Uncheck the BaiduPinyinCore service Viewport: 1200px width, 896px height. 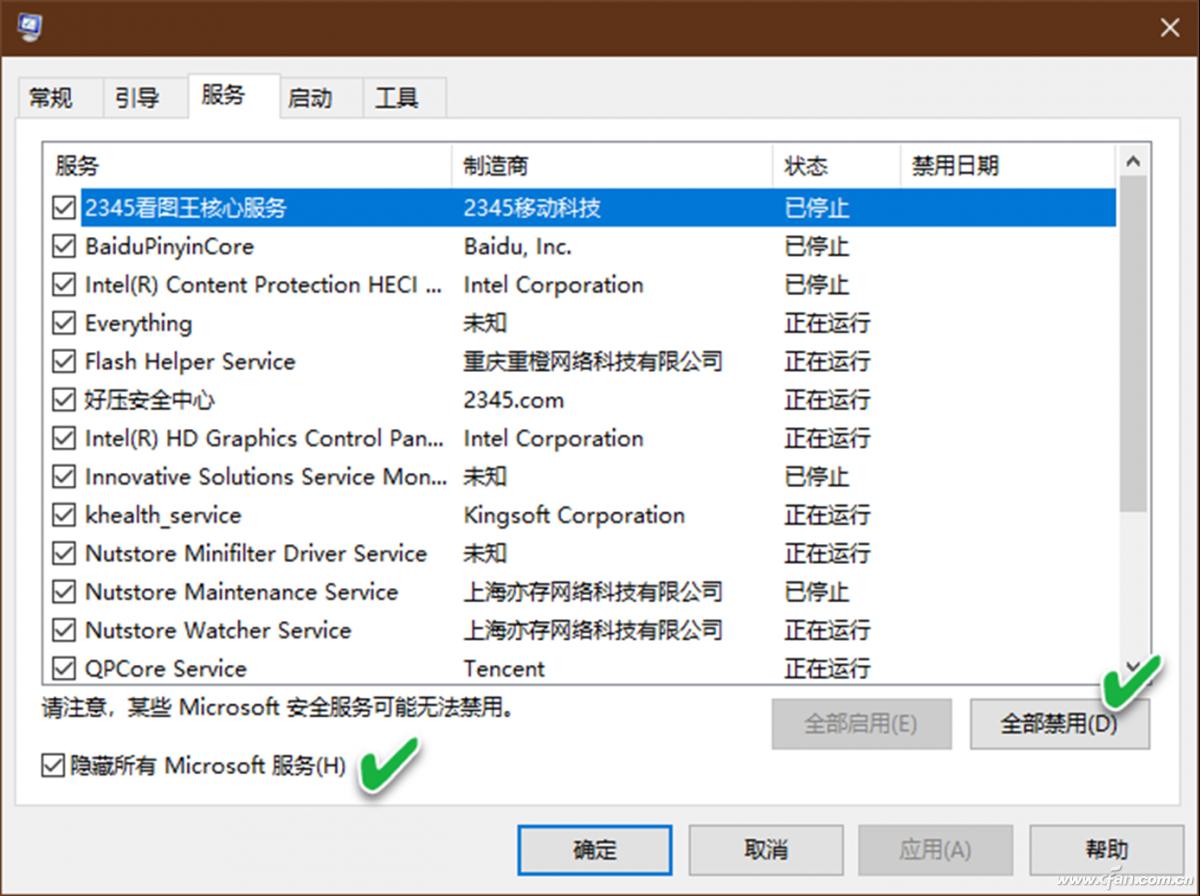[63, 246]
